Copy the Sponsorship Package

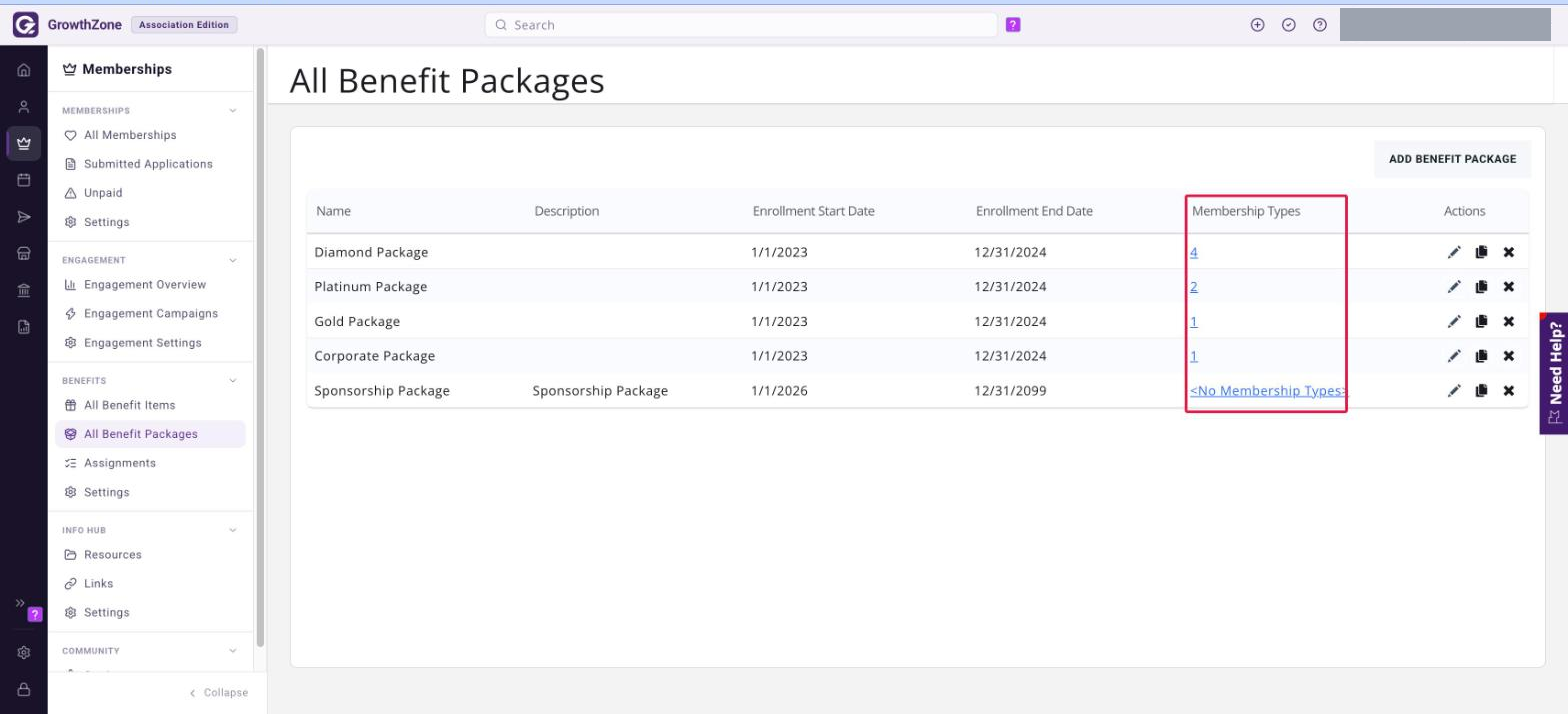tap(1481, 391)
